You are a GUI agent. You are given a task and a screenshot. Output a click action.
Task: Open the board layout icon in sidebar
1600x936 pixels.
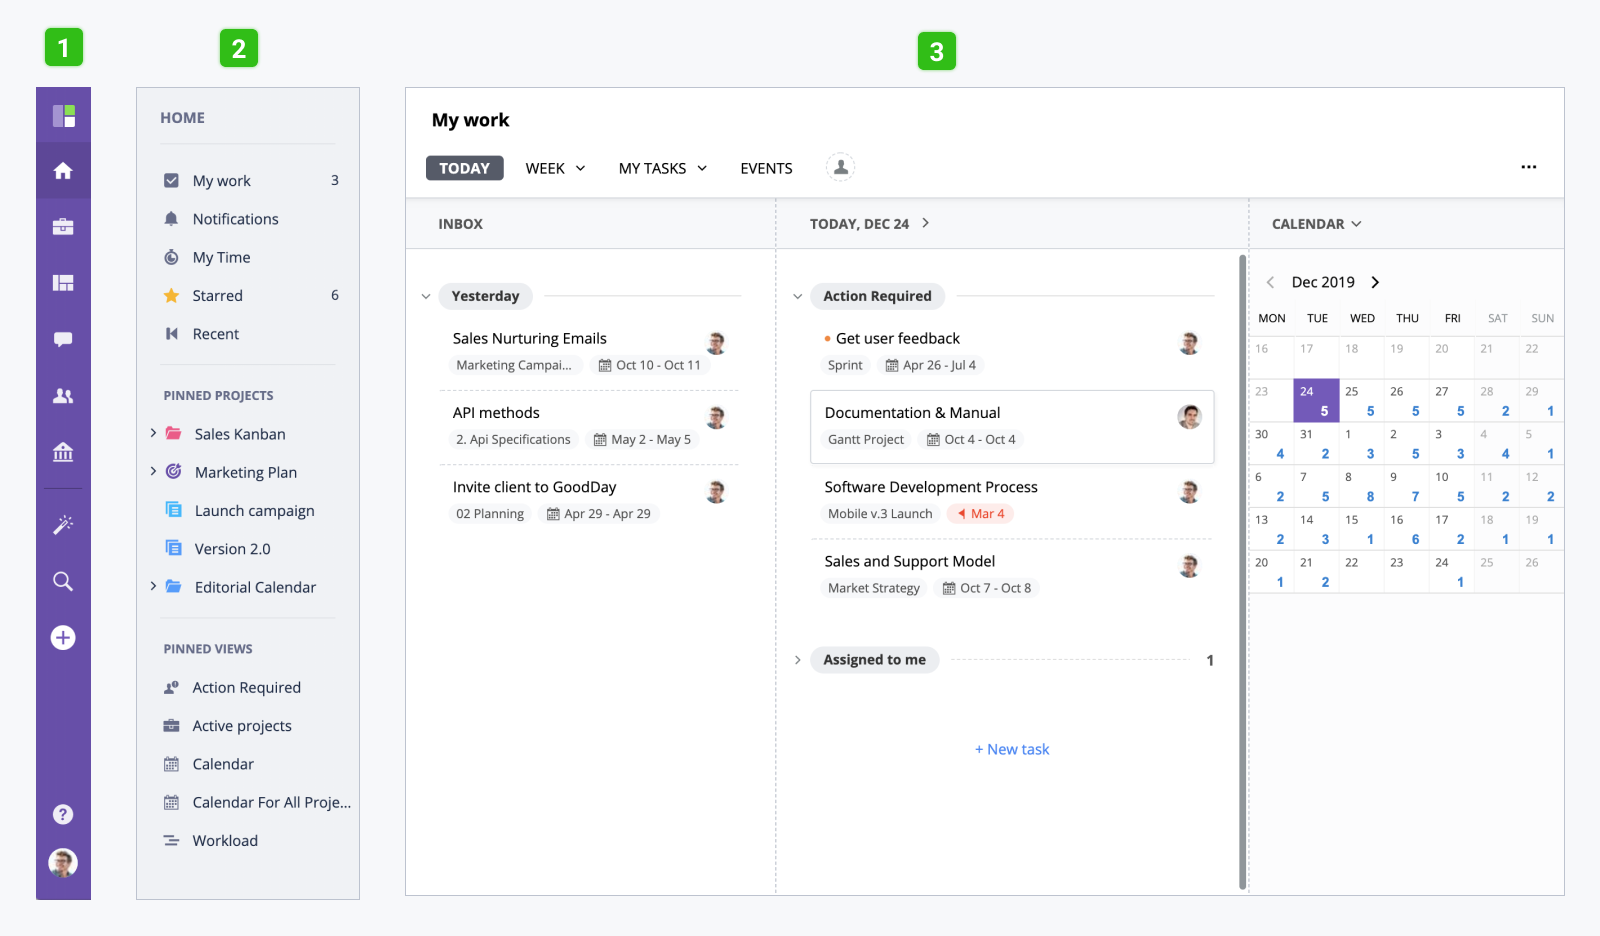[63, 283]
